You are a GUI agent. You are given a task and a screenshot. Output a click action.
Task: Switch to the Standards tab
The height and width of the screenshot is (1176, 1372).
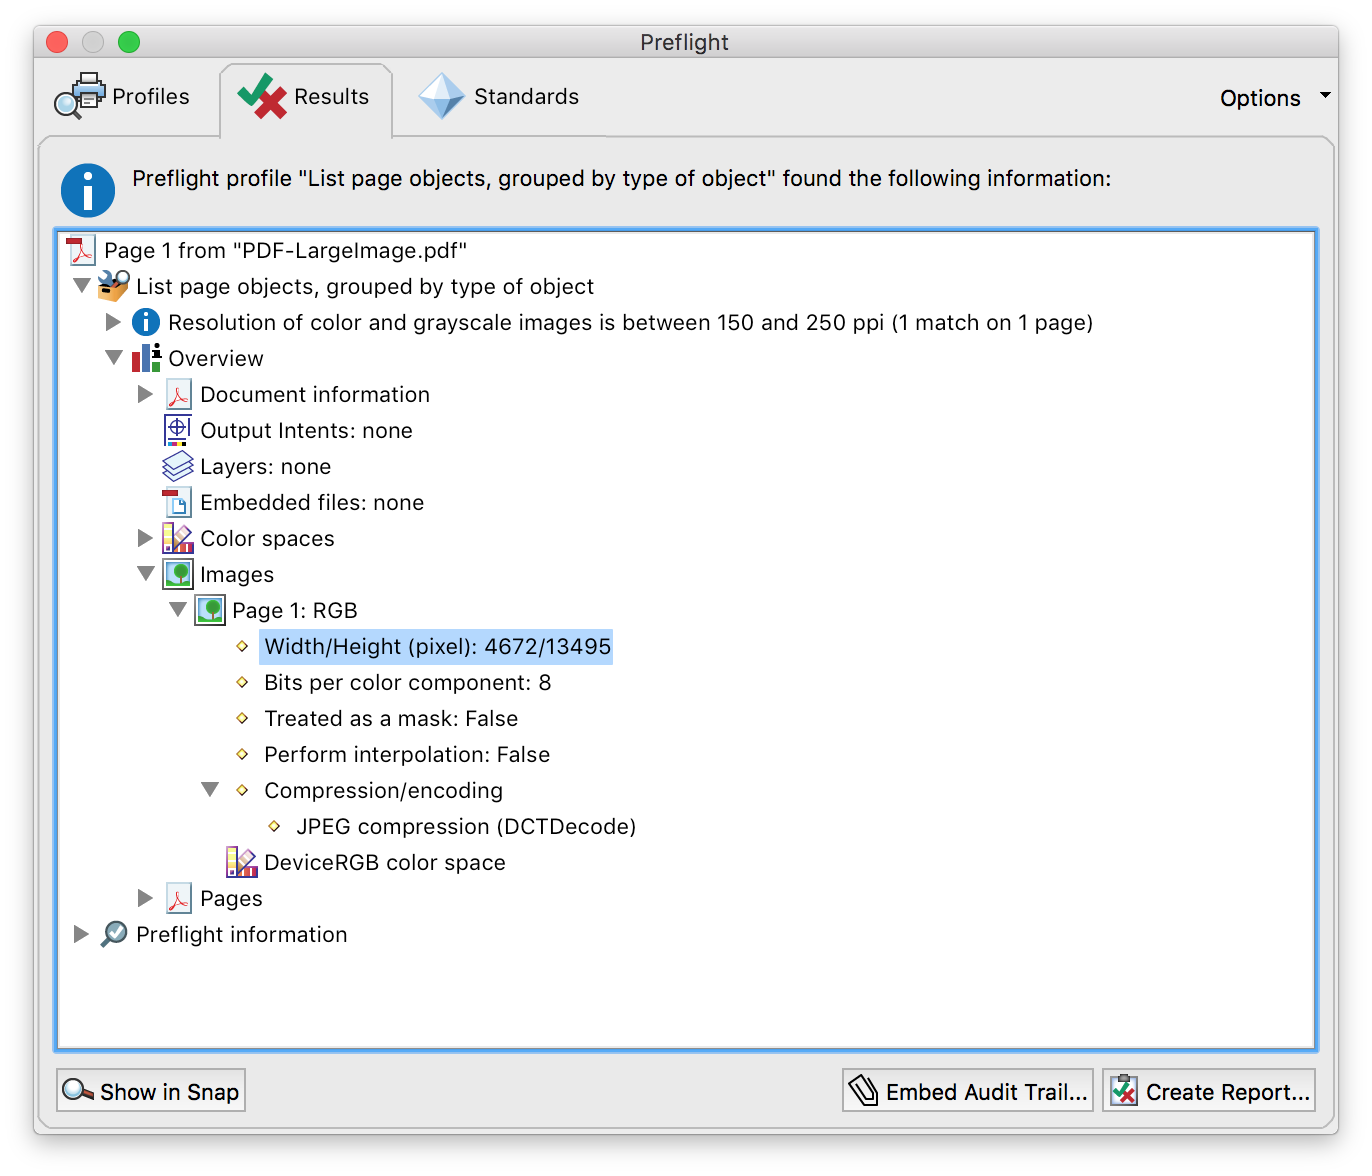point(499,97)
